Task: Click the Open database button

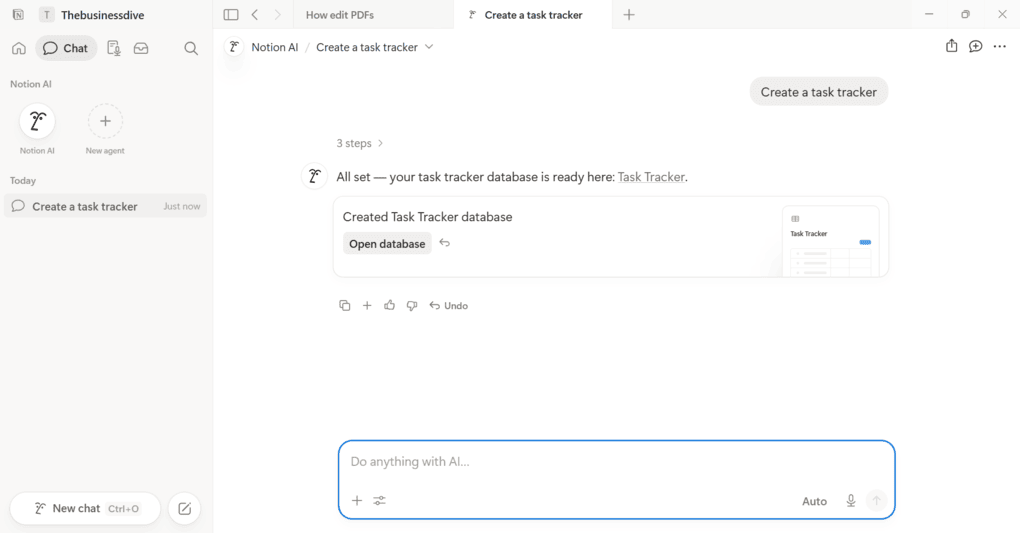Action: [x=387, y=243]
